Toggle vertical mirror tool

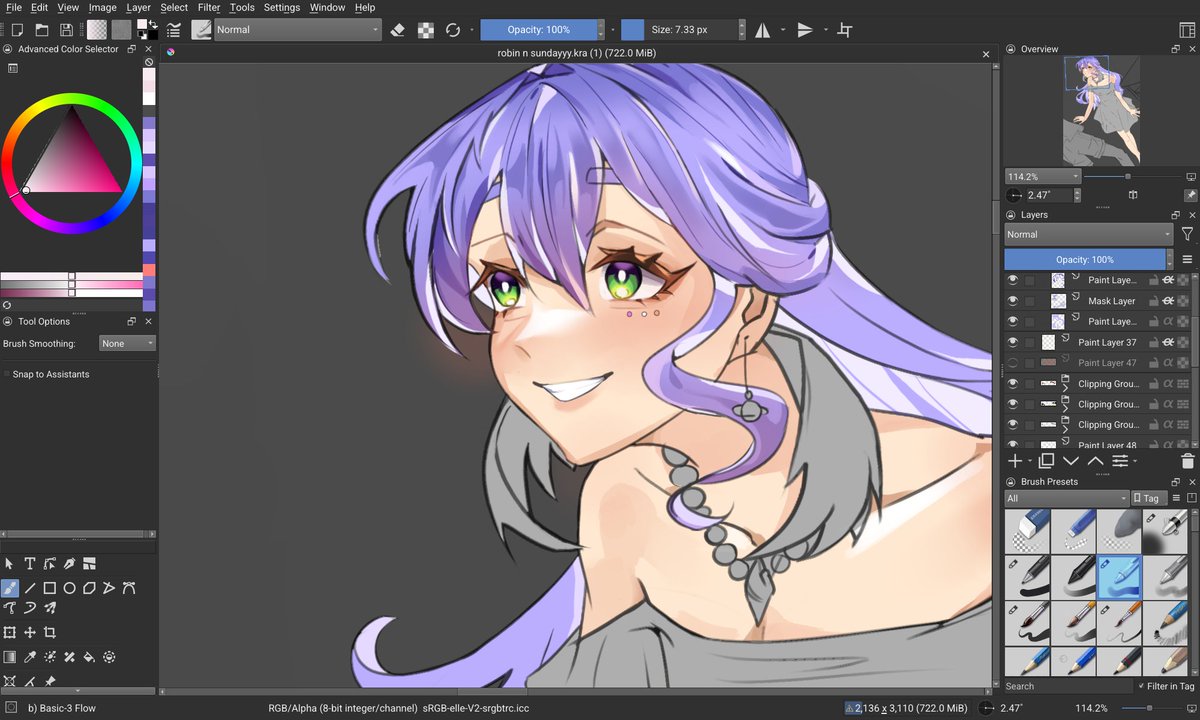pos(805,30)
